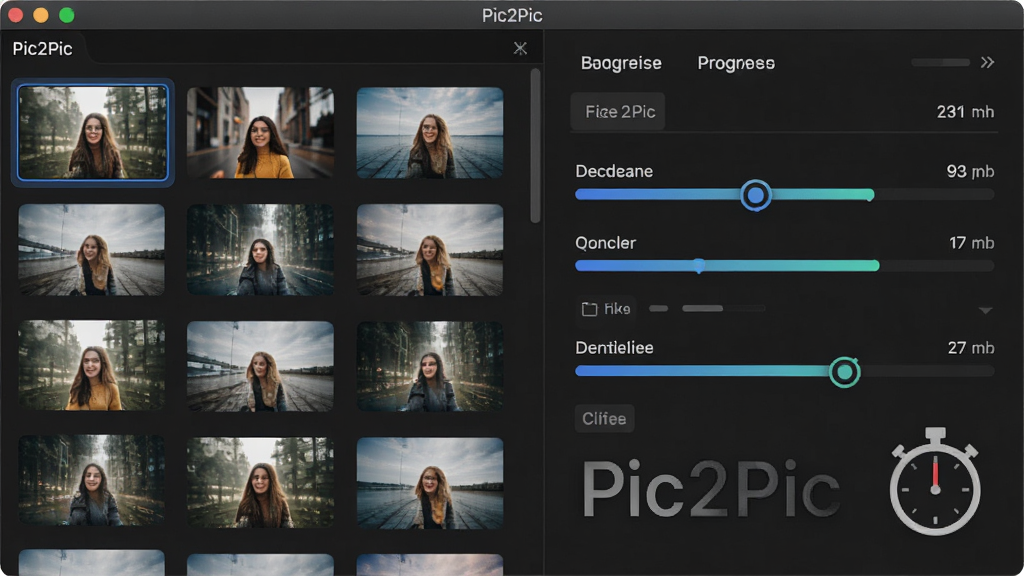Click the Fice 2Pic button
The width and height of the screenshot is (1024, 576).
(619, 112)
